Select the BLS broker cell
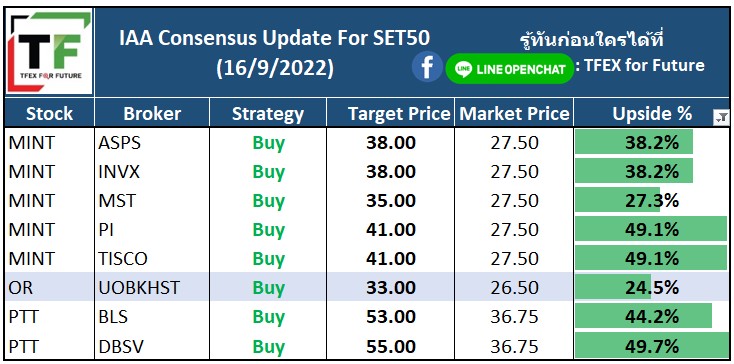734x364 pixels. coord(152,317)
